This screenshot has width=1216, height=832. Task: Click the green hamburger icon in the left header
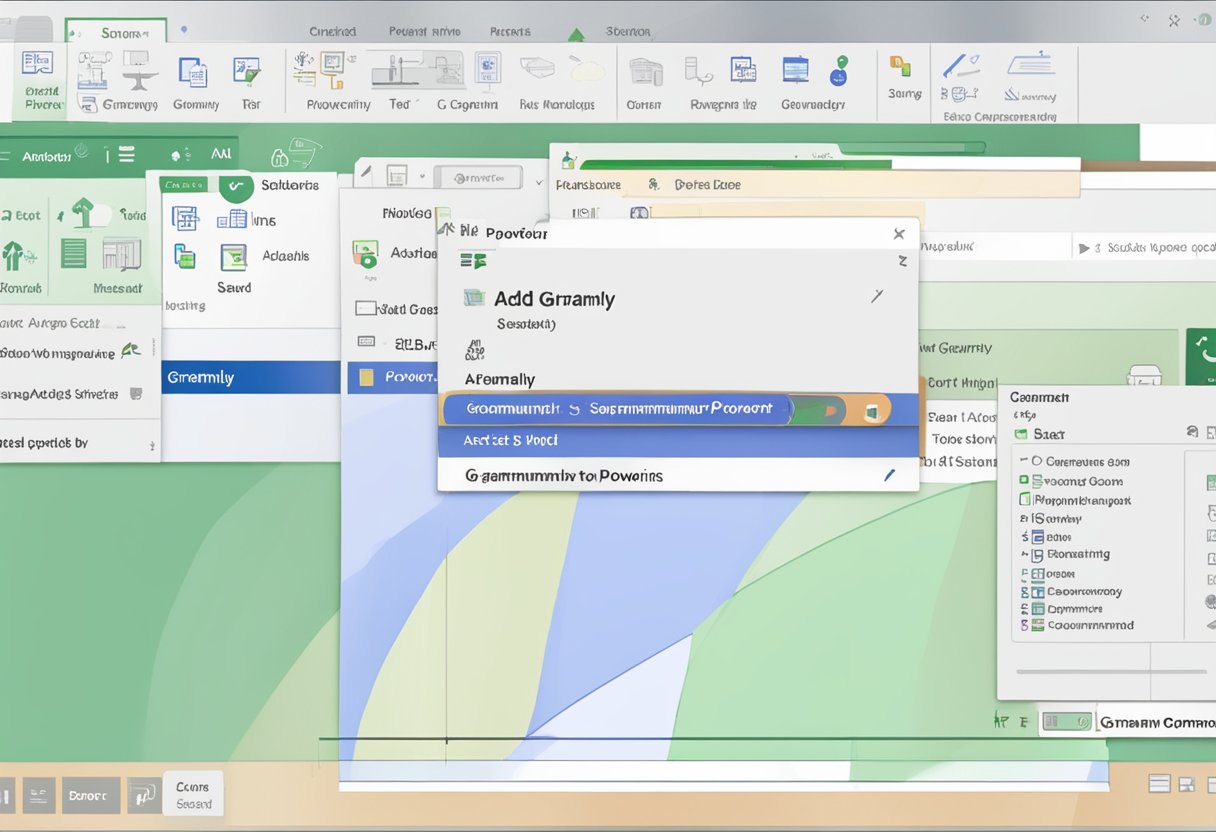click(x=127, y=155)
